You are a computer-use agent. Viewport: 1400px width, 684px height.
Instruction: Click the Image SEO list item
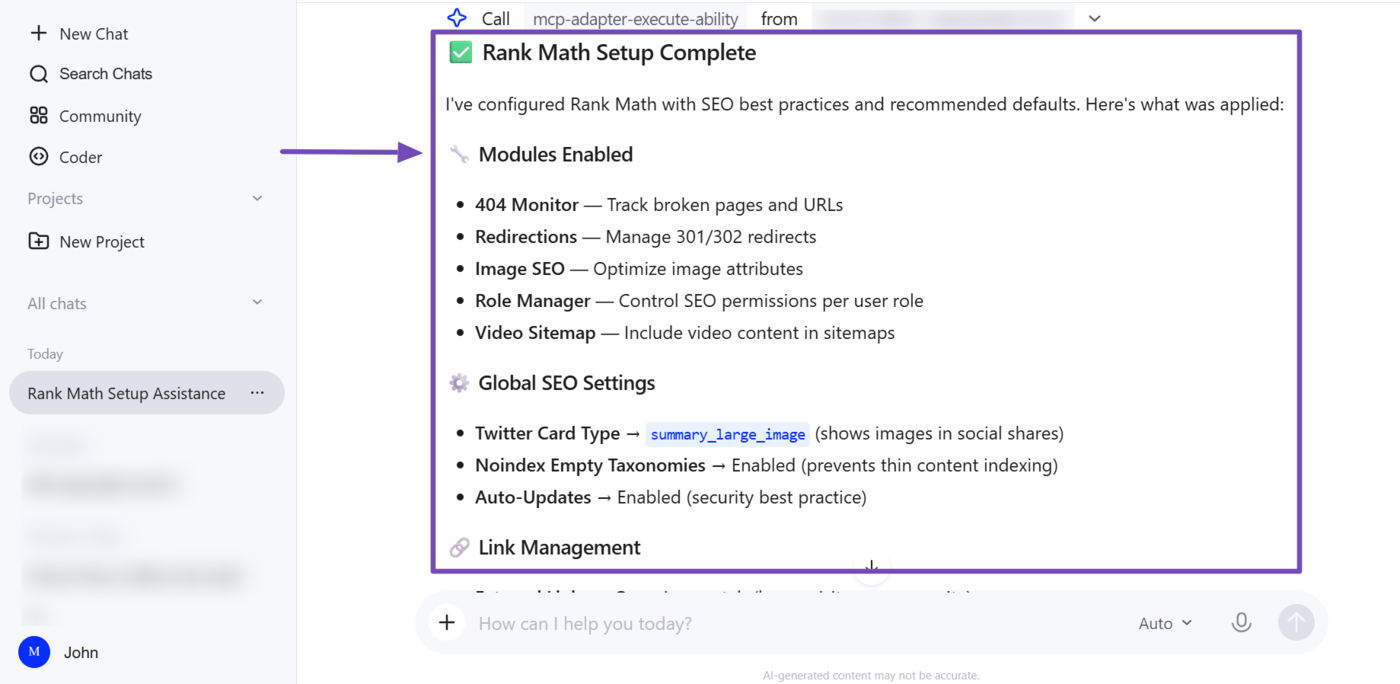coord(639,269)
